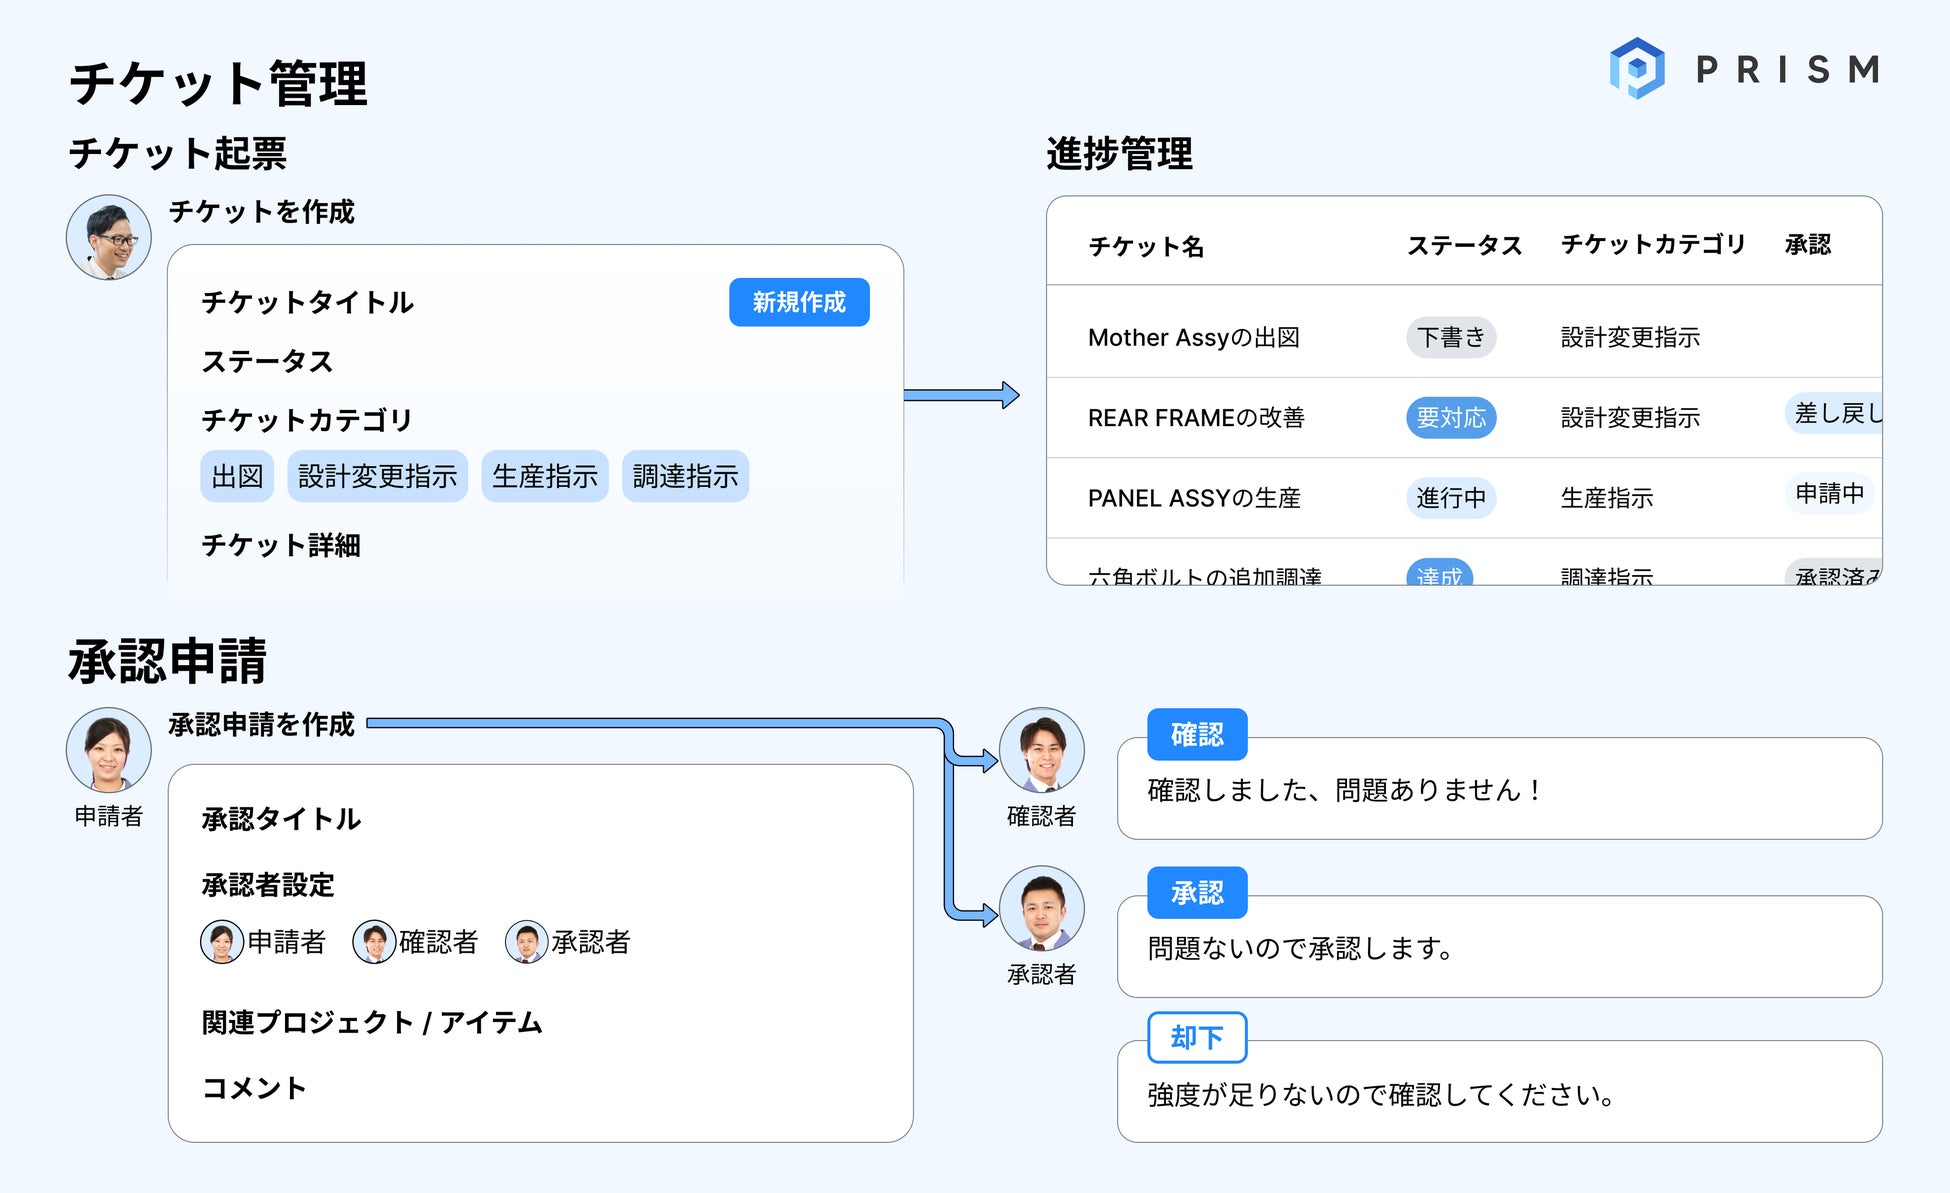Select small 承認者 avatar in 承認者設定
The image size is (1950, 1193).
pos(526,942)
